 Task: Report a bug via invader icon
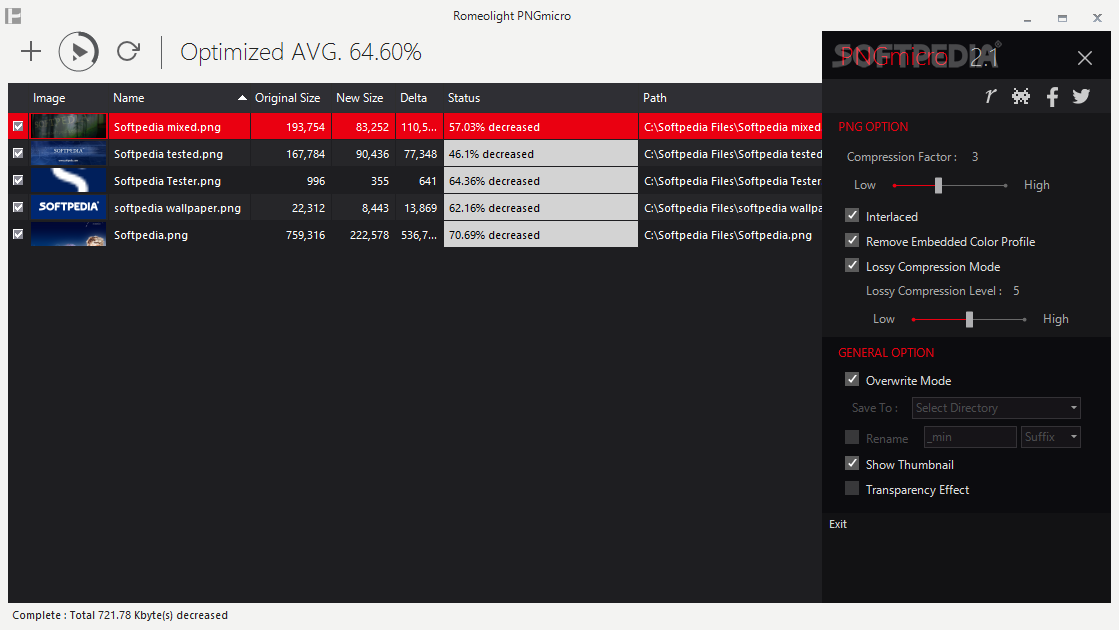(x=1021, y=96)
